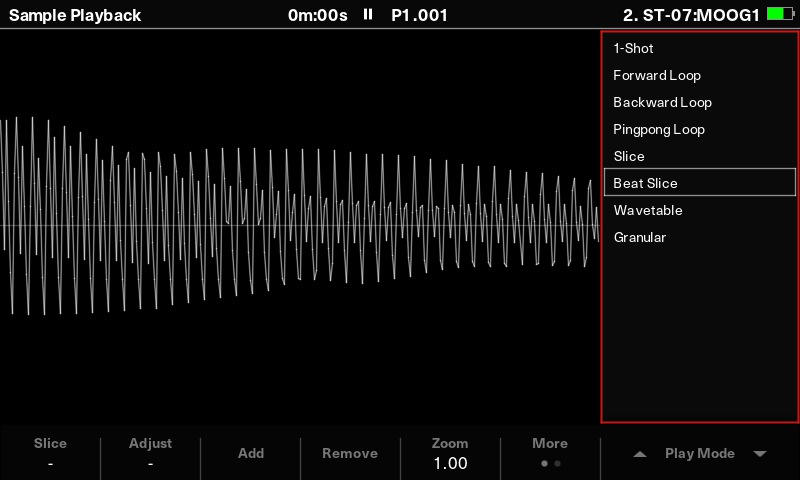Click the Add slice button

(x=251, y=453)
